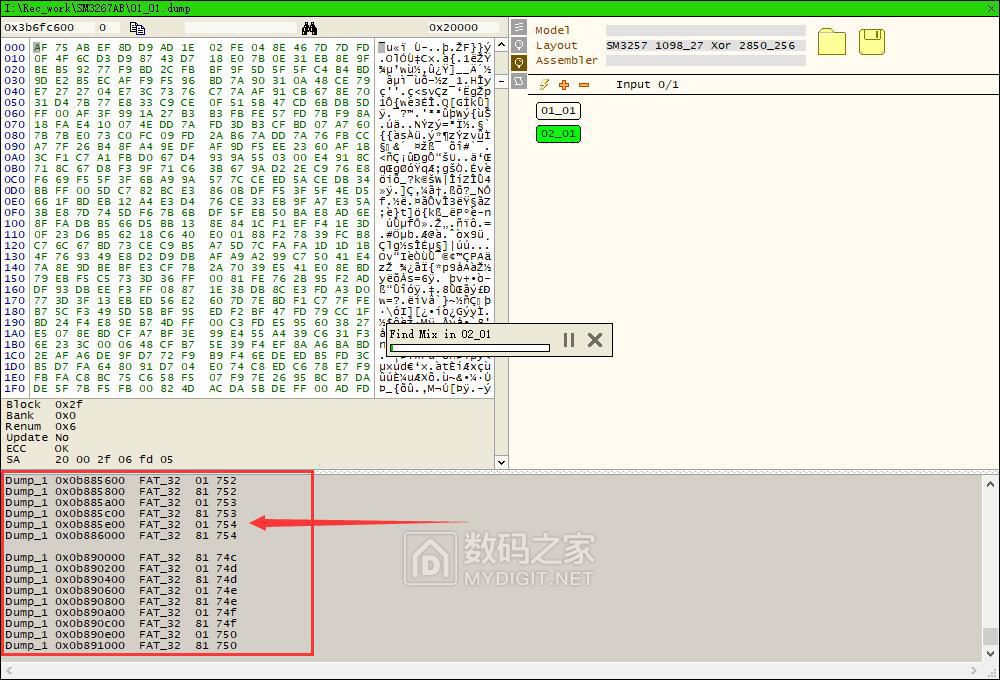Viewport: 1000px width, 680px height.
Task: Select log row 0x0b886000 FAT_32 81 754
Action: click(x=121, y=535)
